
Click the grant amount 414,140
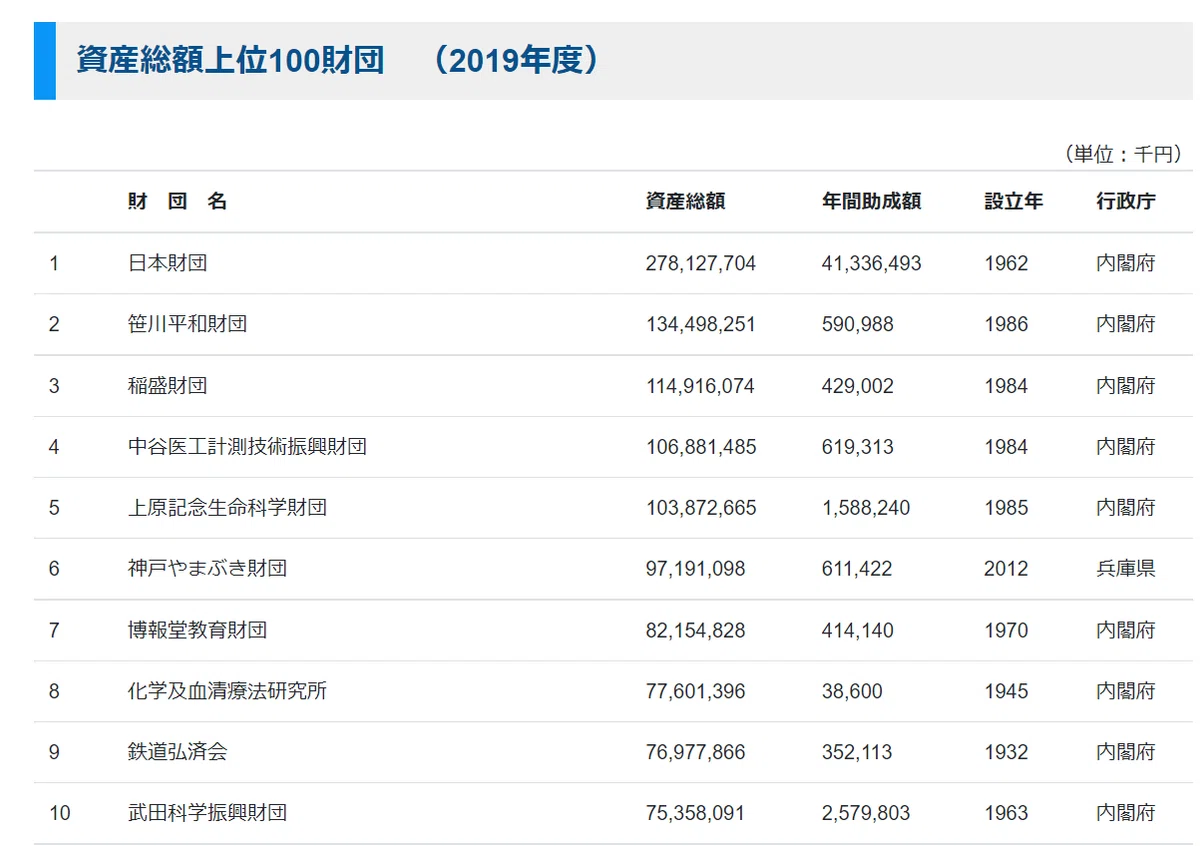point(858,630)
